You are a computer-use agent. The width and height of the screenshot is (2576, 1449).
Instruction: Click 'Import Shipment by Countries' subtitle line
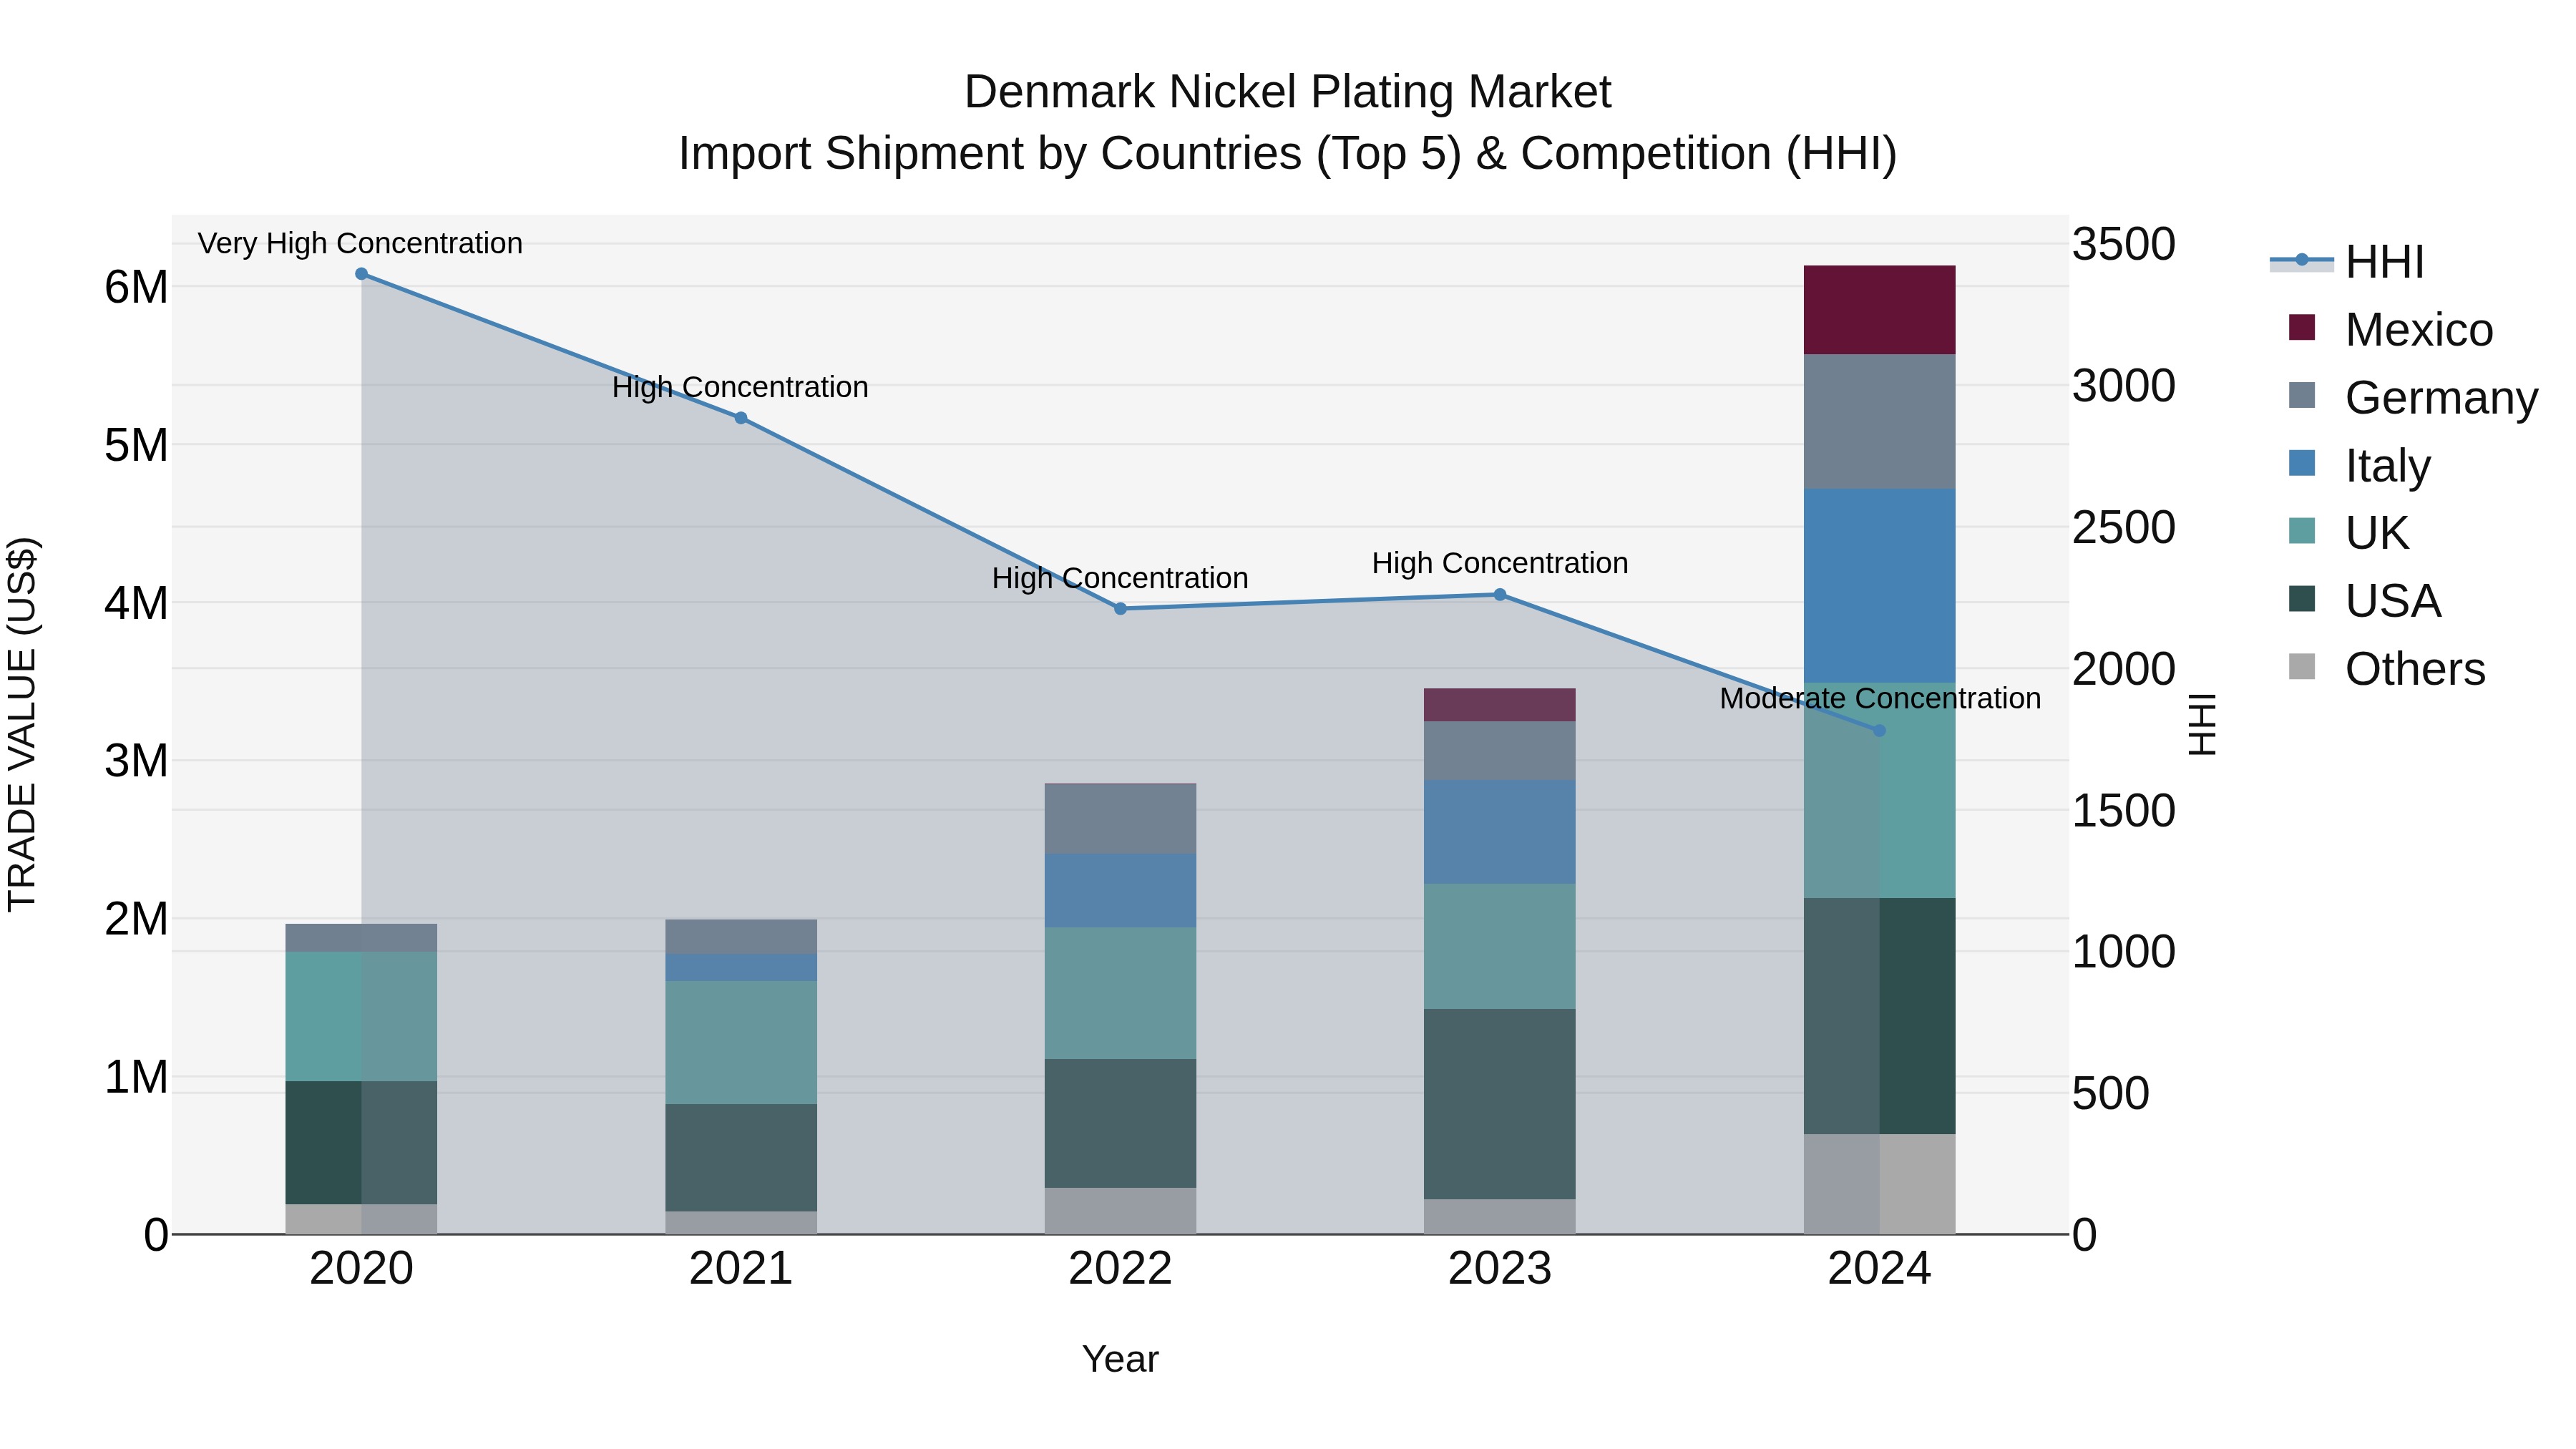pyautogui.click(x=1288, y=154)
